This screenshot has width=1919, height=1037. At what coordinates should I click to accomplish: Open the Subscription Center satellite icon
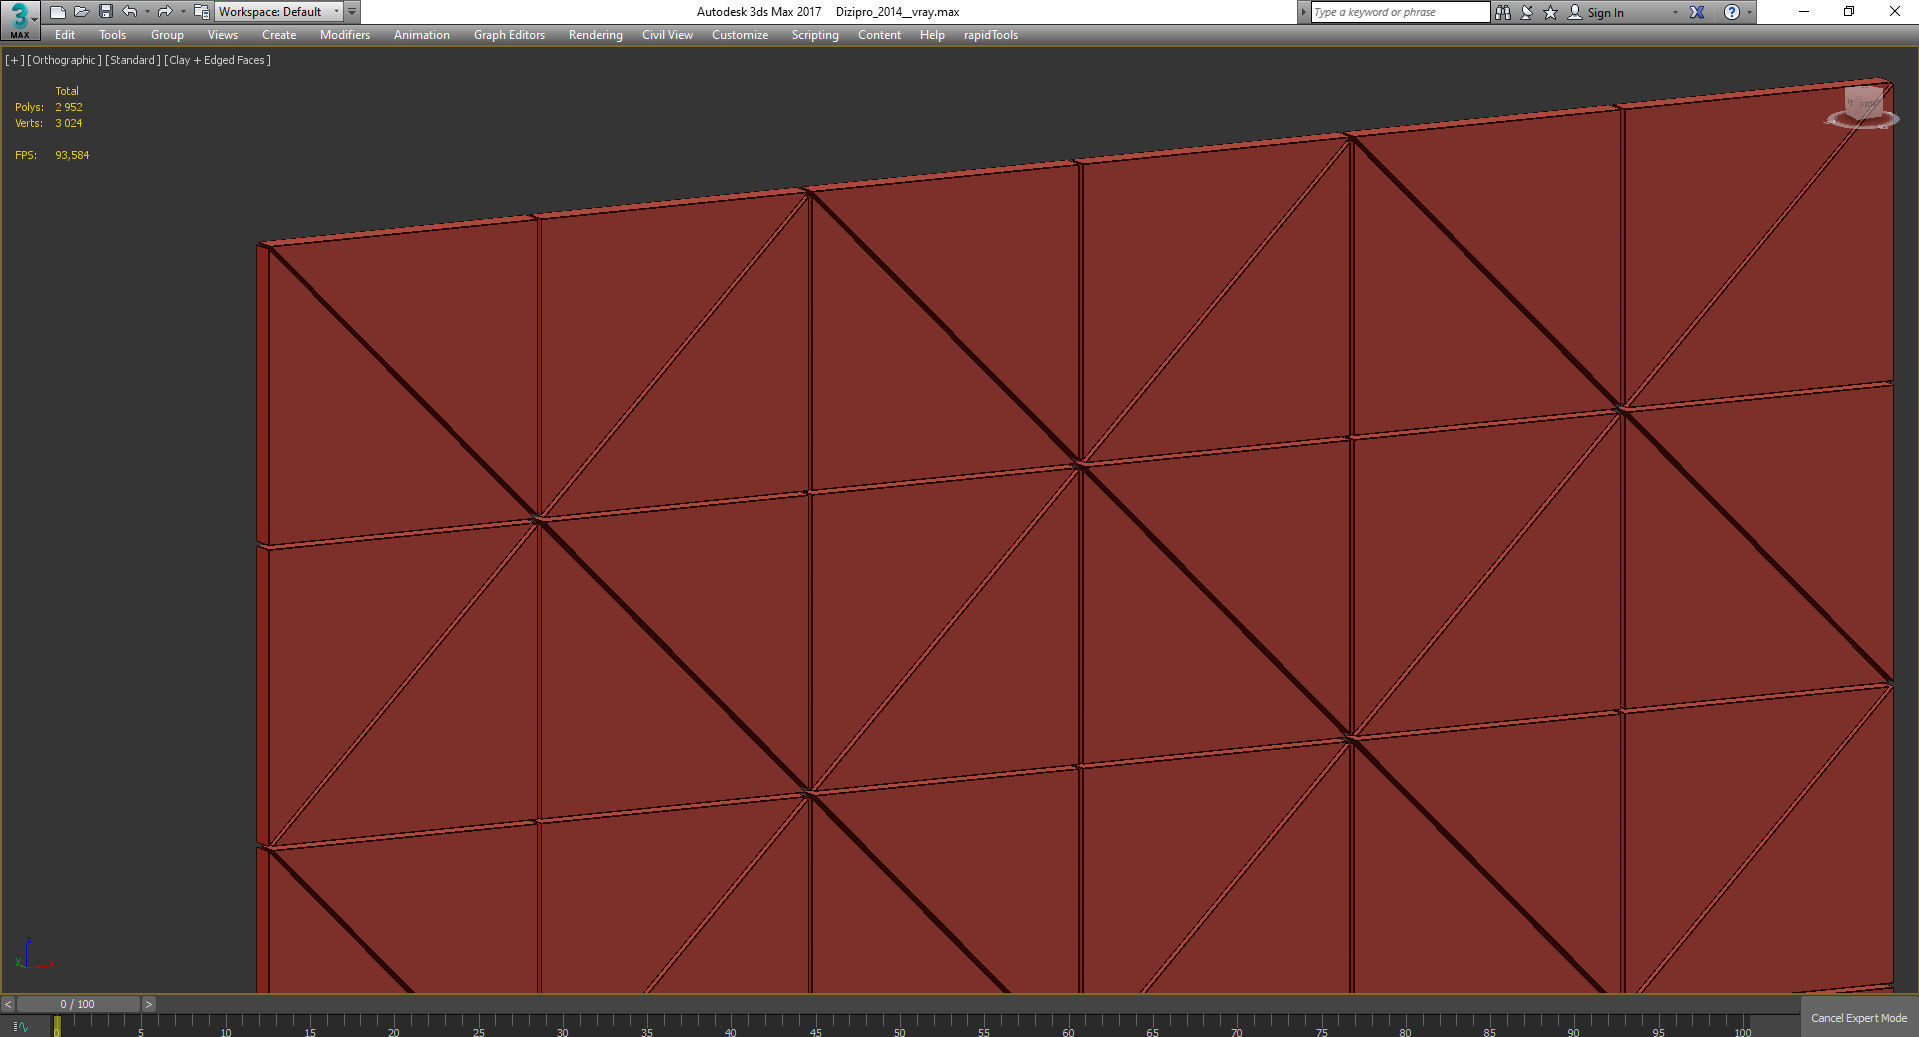[1527, 12]
